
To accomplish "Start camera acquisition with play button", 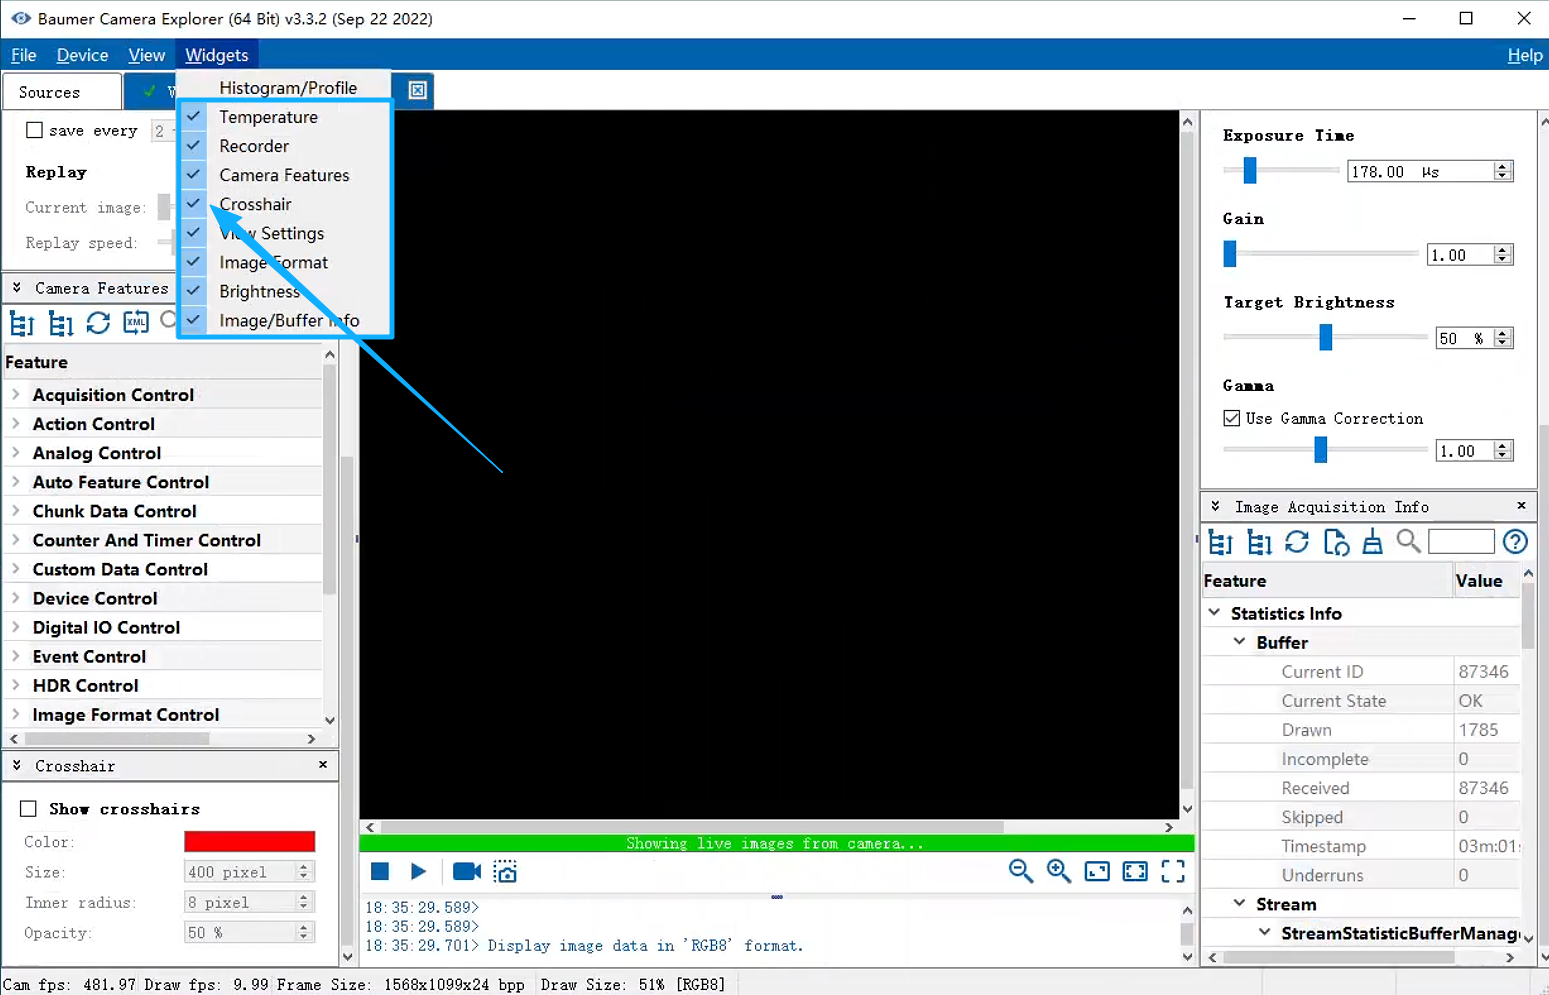I will (418, 871).
